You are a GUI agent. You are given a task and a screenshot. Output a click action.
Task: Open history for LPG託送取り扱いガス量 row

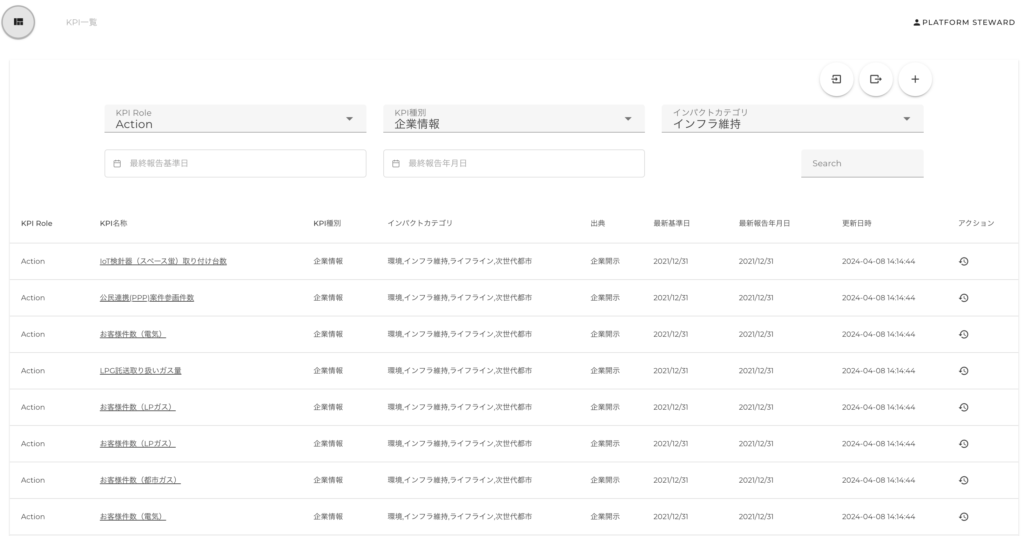pos(963,371)
